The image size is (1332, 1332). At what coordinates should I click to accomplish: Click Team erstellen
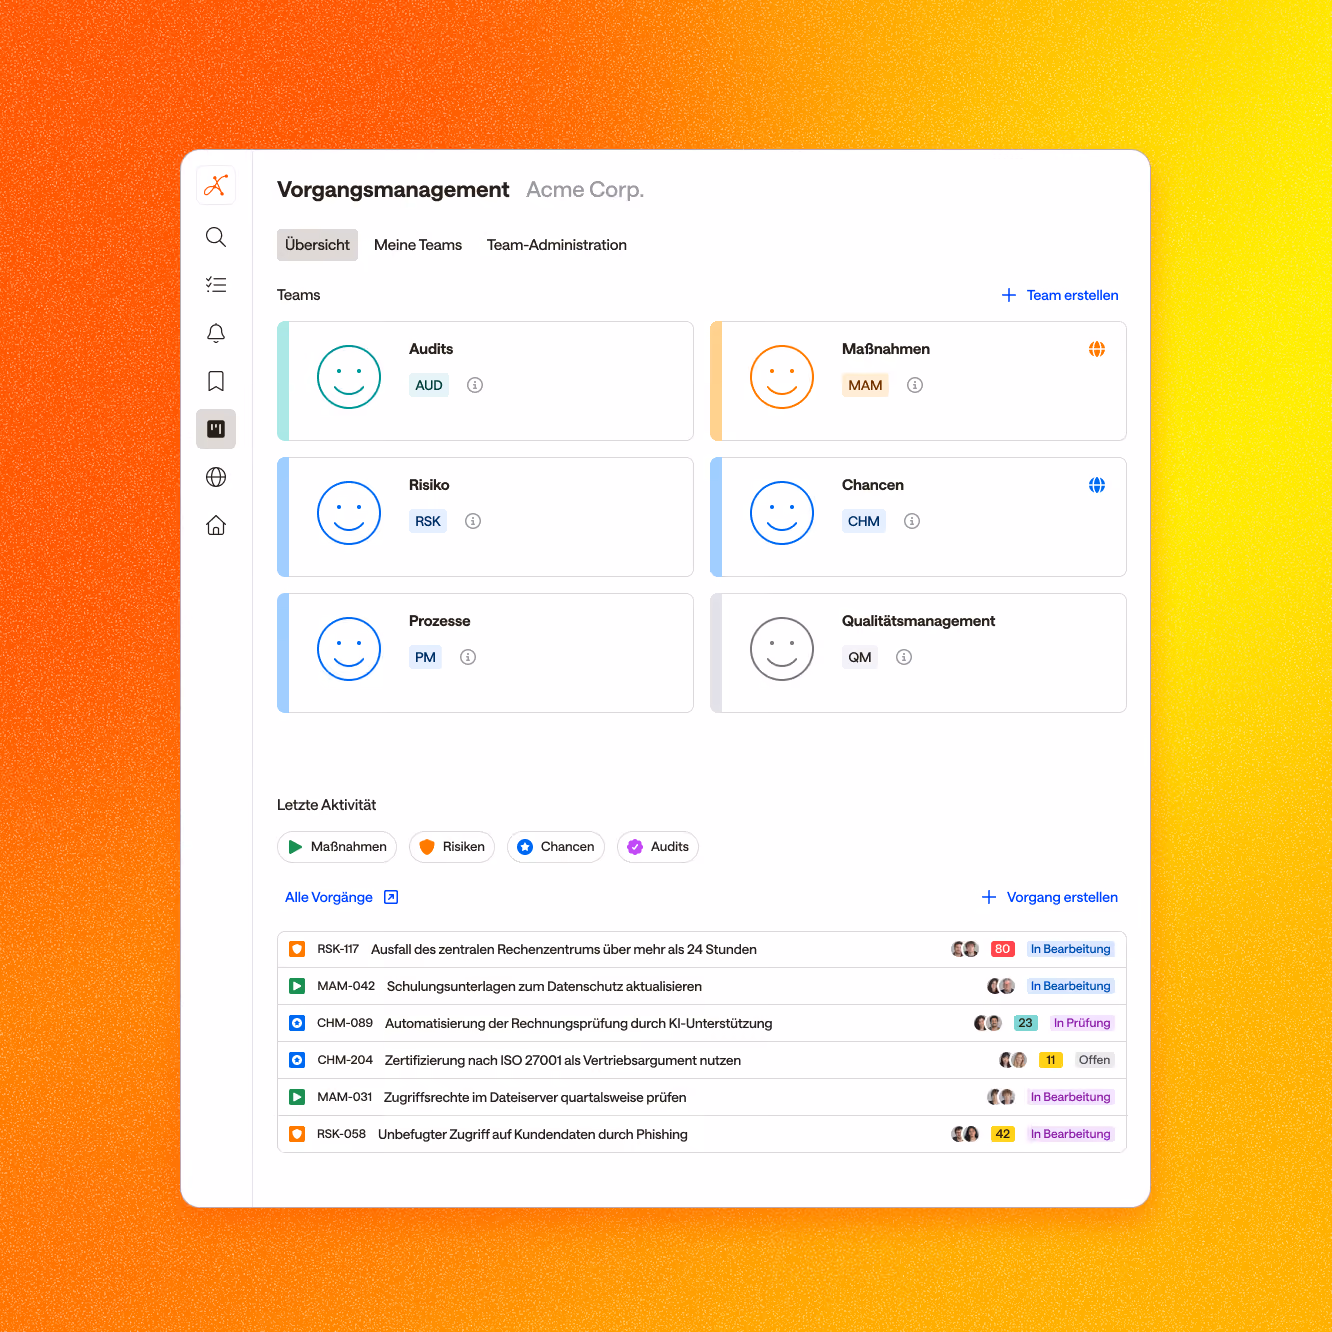point(1060,295)
